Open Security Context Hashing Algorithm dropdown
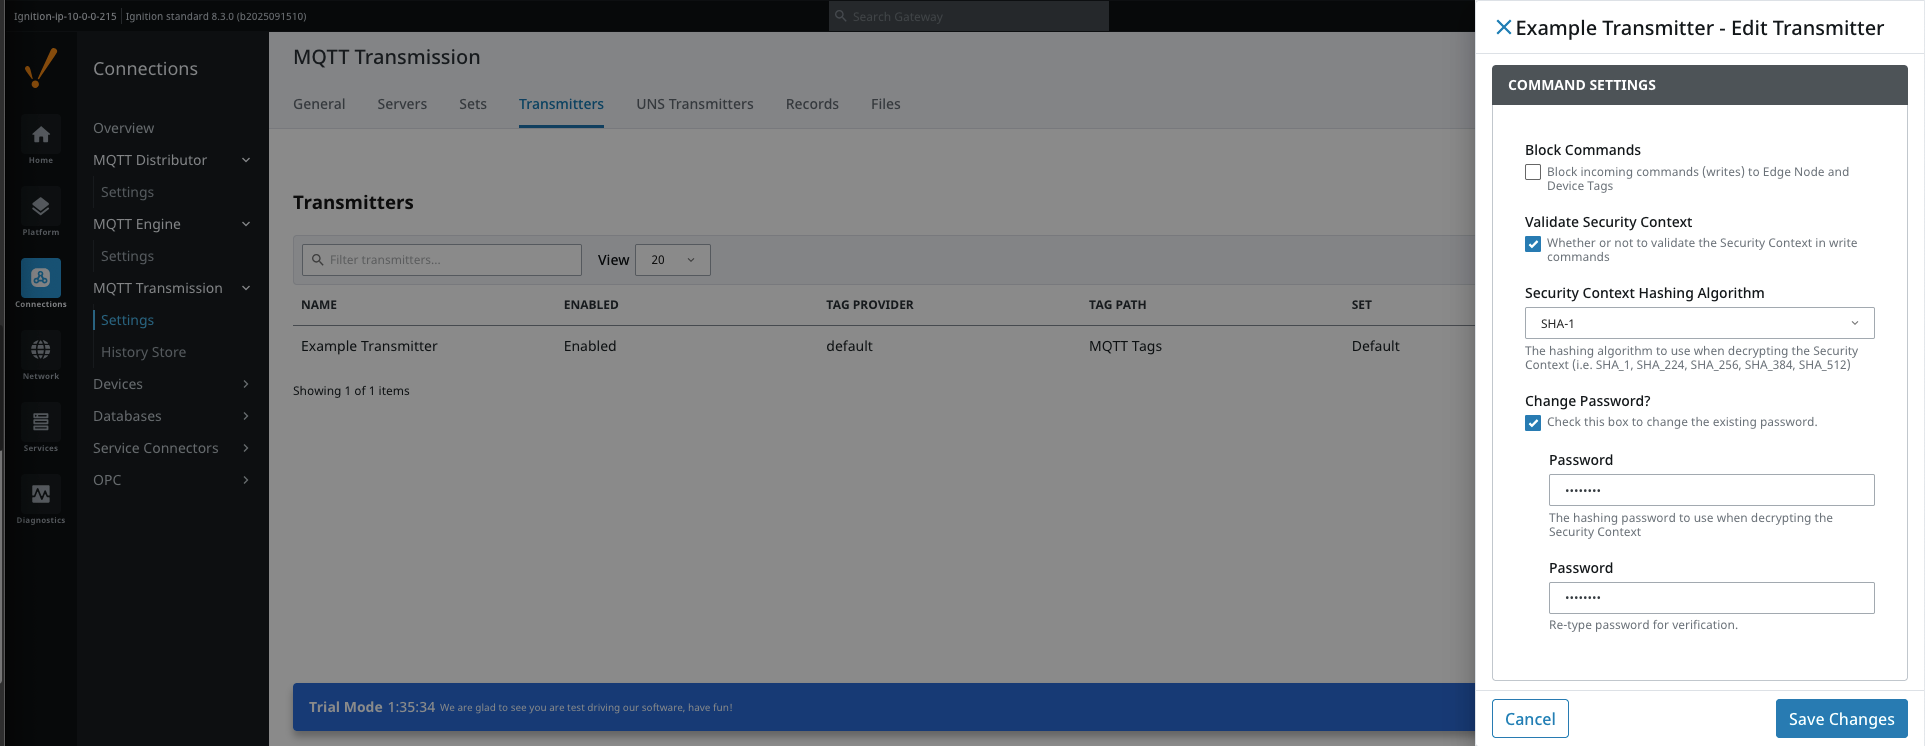Viewport: 1925px width, 746px height. coord(1699,323)
